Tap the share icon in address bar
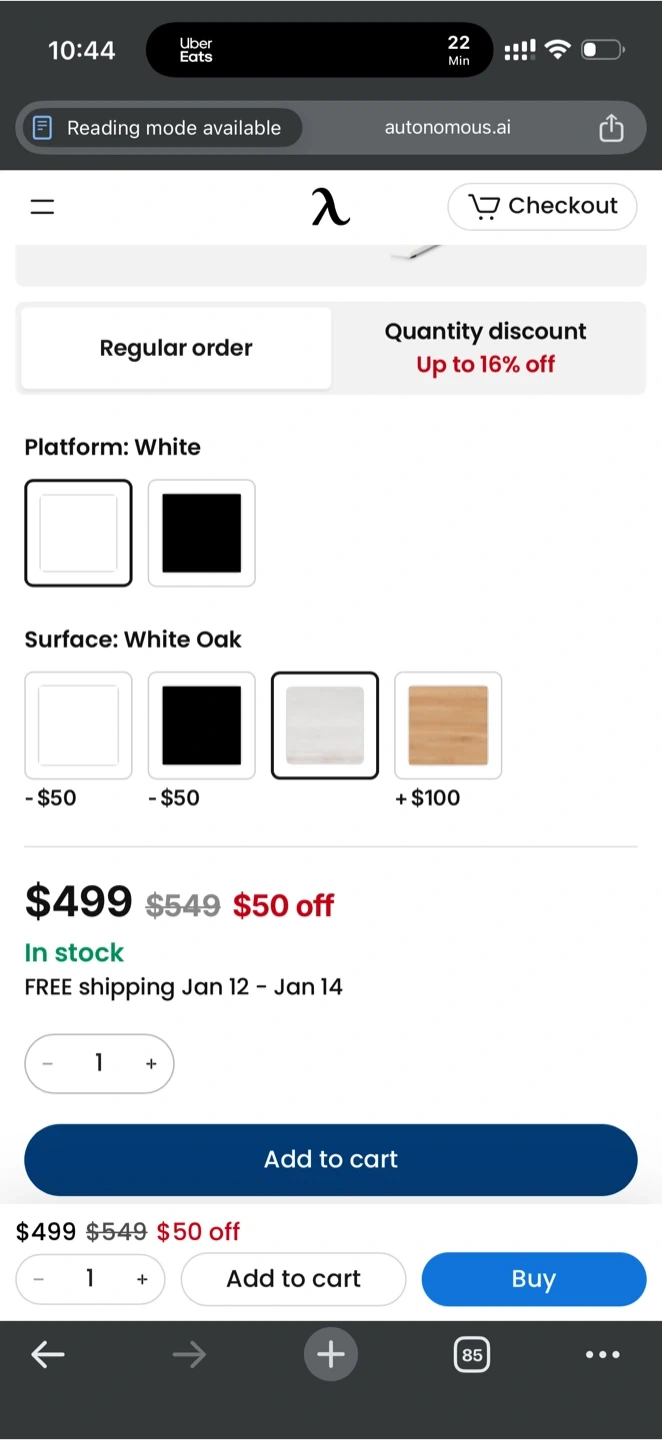The image size is (662, 1440). pyautogui.click(x=611, y=128)
